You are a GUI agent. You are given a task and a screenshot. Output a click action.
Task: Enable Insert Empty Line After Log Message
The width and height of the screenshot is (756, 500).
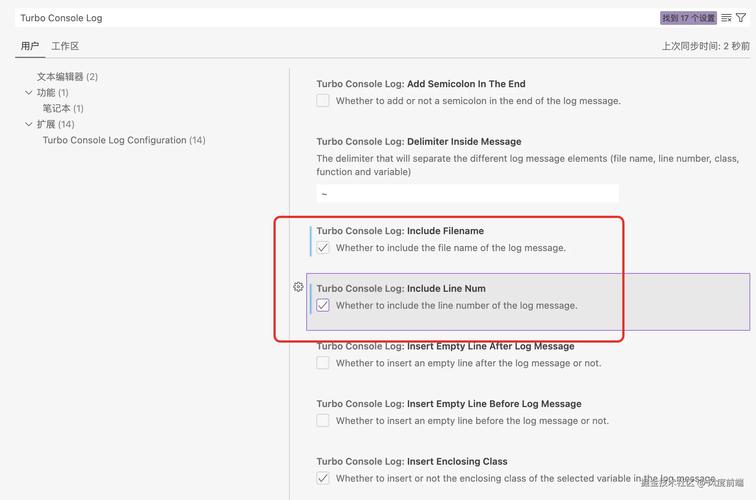pos(323,363)
